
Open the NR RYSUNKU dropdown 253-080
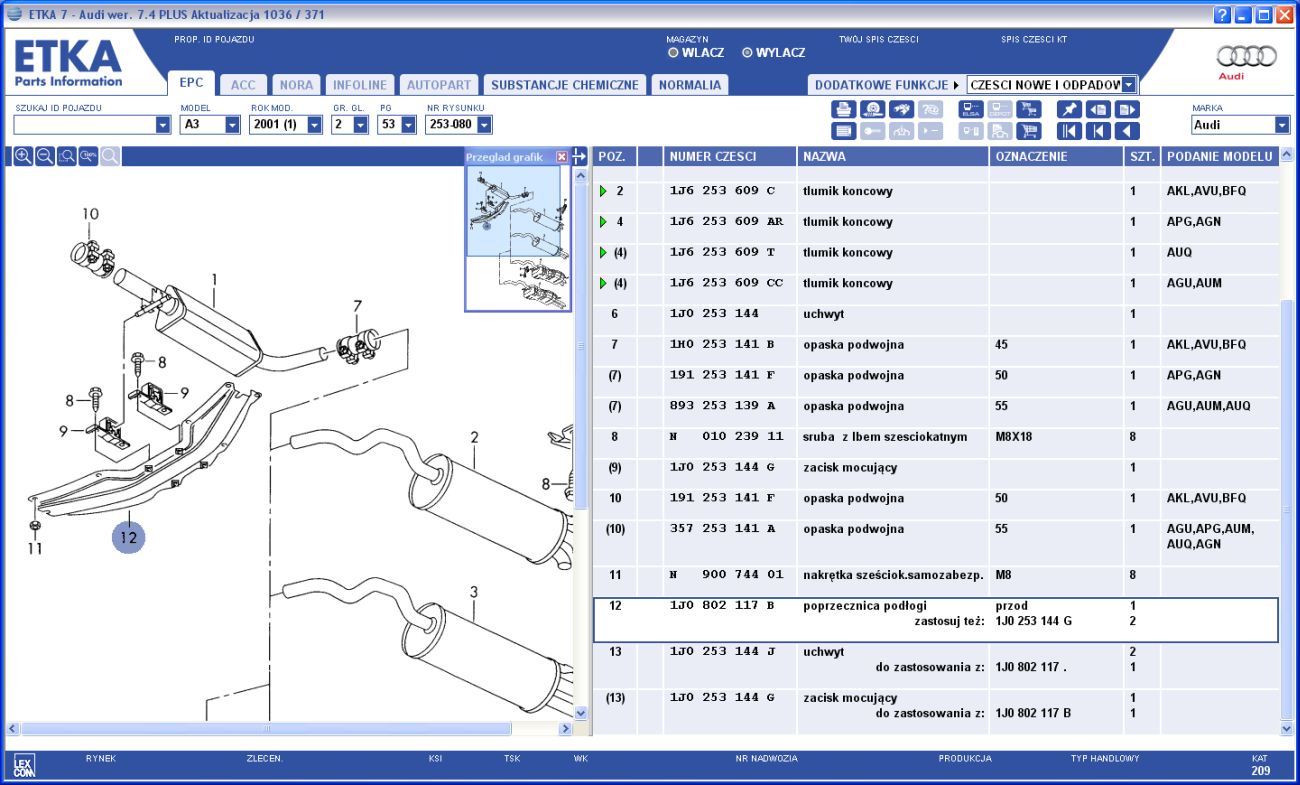[x=484, y=125]
